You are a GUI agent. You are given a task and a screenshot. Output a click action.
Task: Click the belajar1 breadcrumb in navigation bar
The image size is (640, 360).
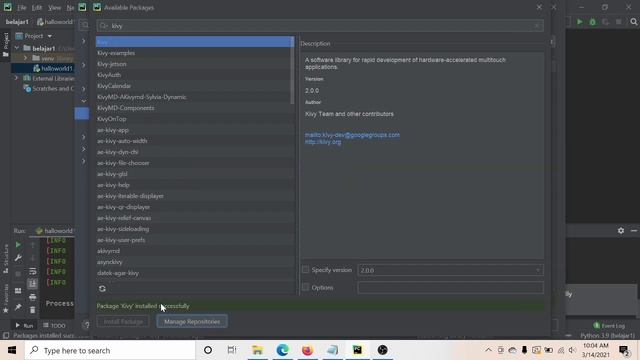click(17, 22)
